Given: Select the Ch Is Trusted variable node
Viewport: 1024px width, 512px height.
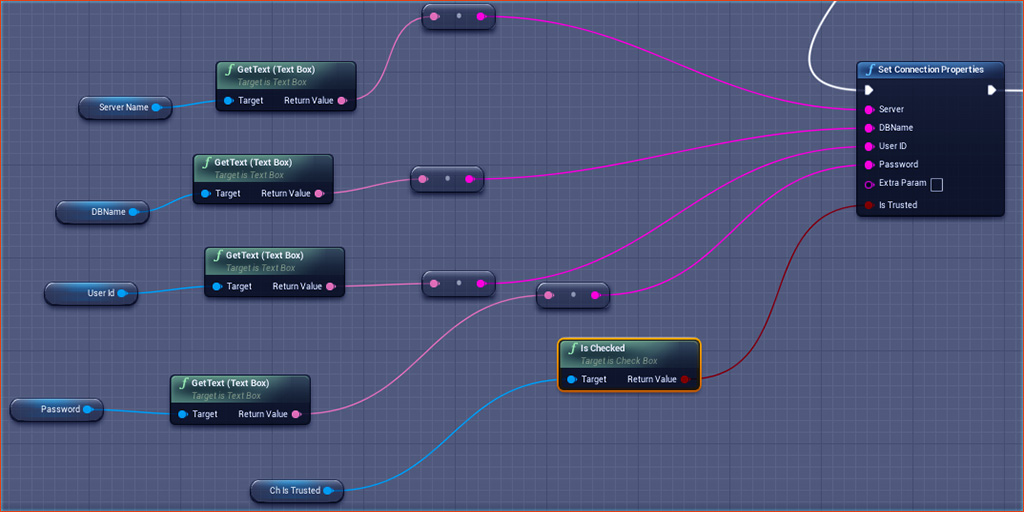Looking at the screenshot, I should coord(294,490).
